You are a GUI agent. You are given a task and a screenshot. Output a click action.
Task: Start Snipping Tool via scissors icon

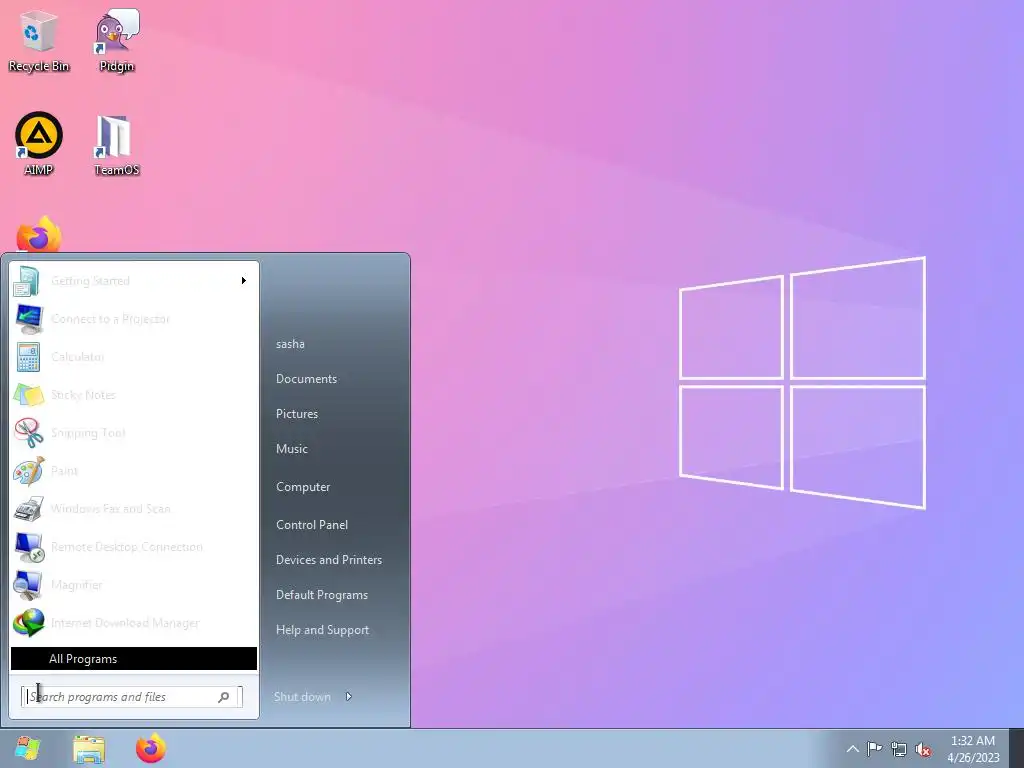tap(28, 432)
